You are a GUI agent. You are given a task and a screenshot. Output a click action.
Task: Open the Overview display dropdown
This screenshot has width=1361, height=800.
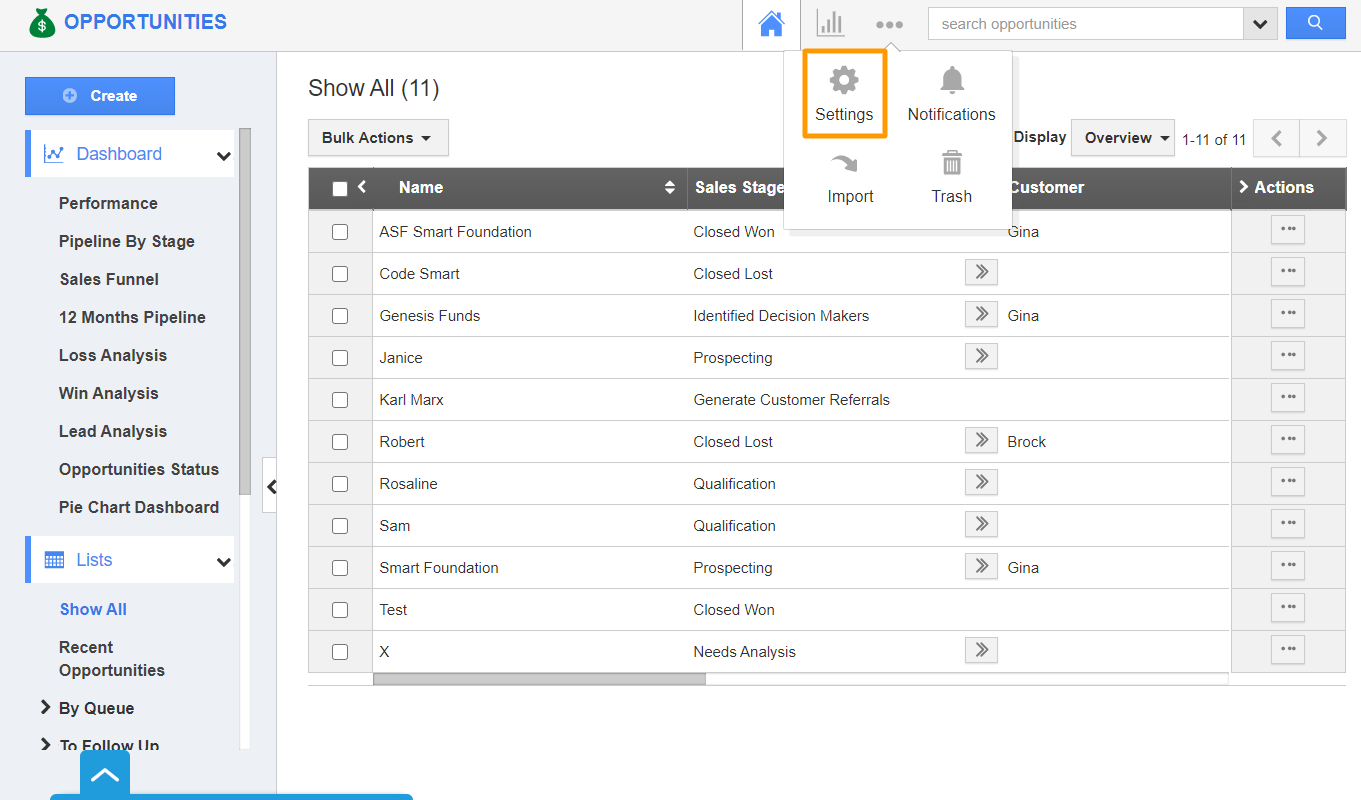click(1122, 139)
